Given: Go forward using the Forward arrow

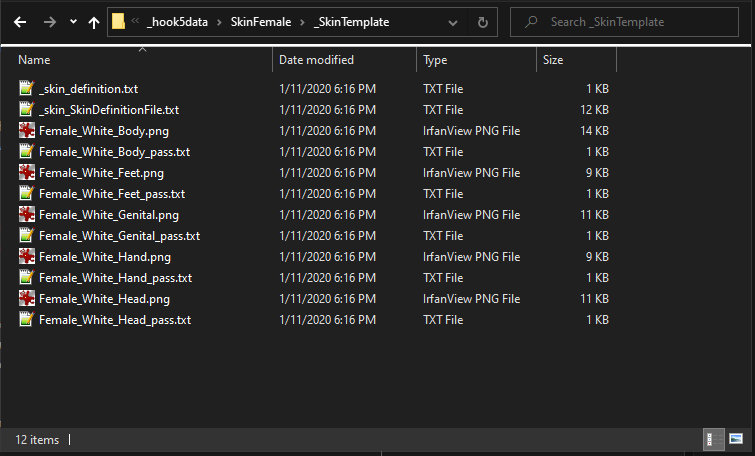Looking at the screenshot, I should point(50,22).
